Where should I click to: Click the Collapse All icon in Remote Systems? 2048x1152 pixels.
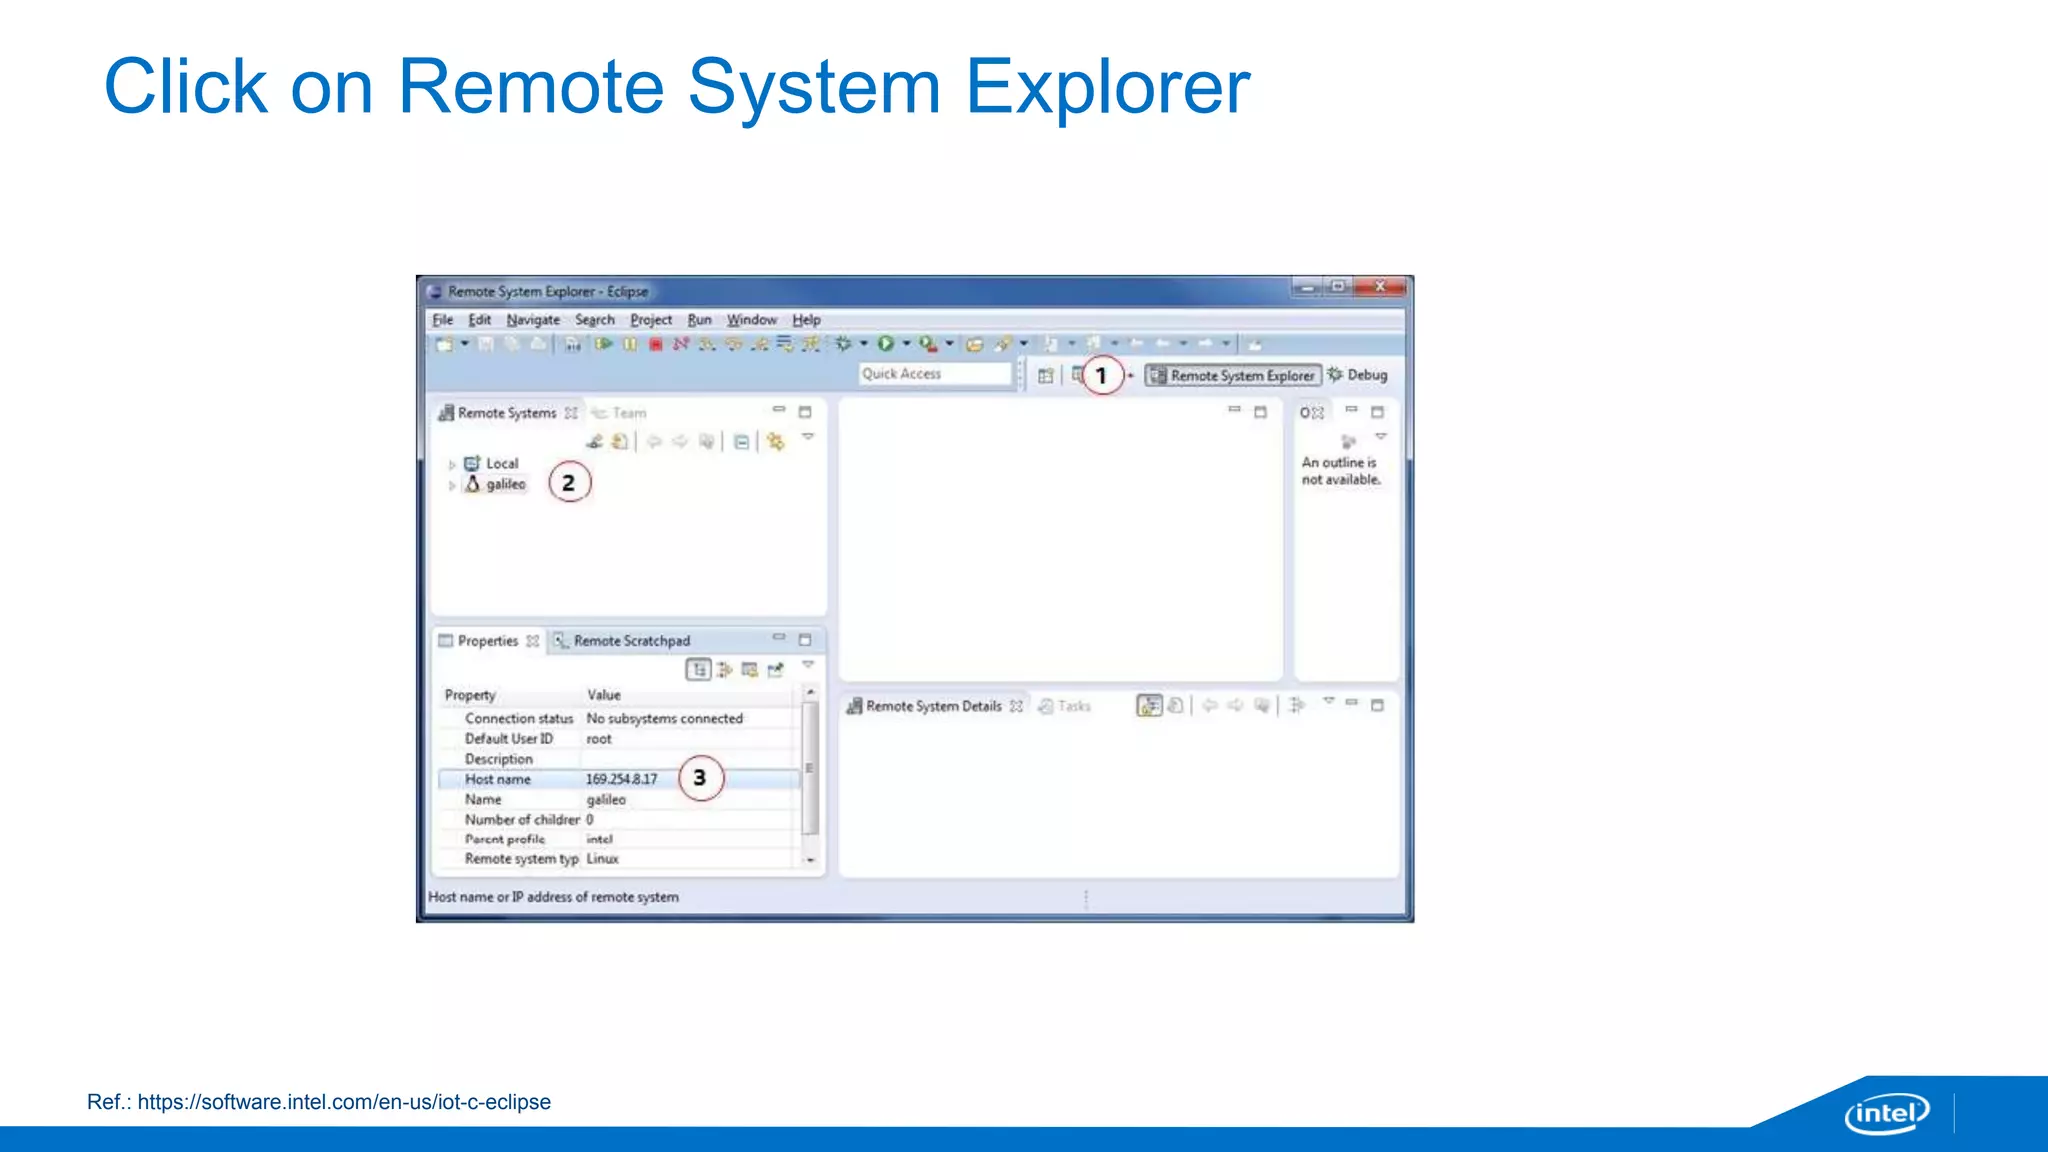(741, 441)
